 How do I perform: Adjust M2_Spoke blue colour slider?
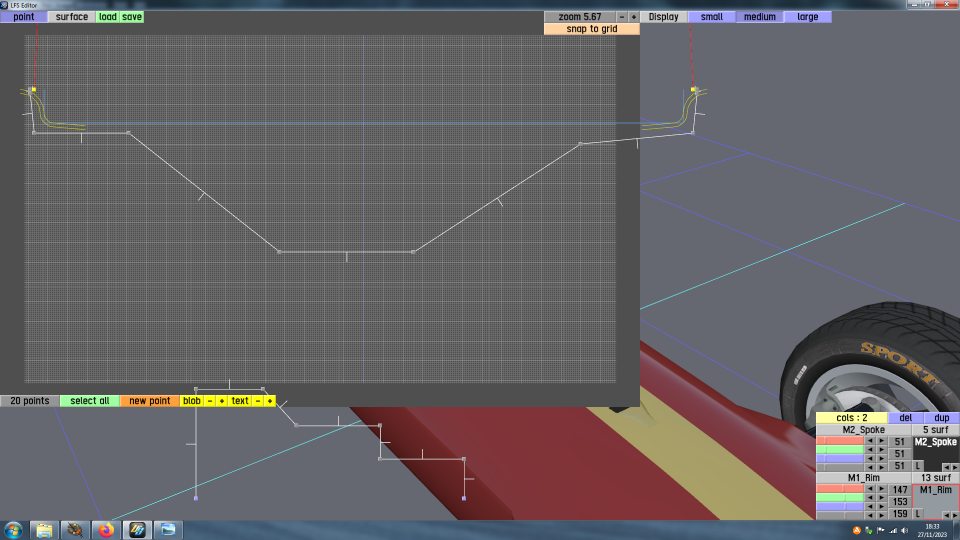pyautogui.click(x=840, y=459)
